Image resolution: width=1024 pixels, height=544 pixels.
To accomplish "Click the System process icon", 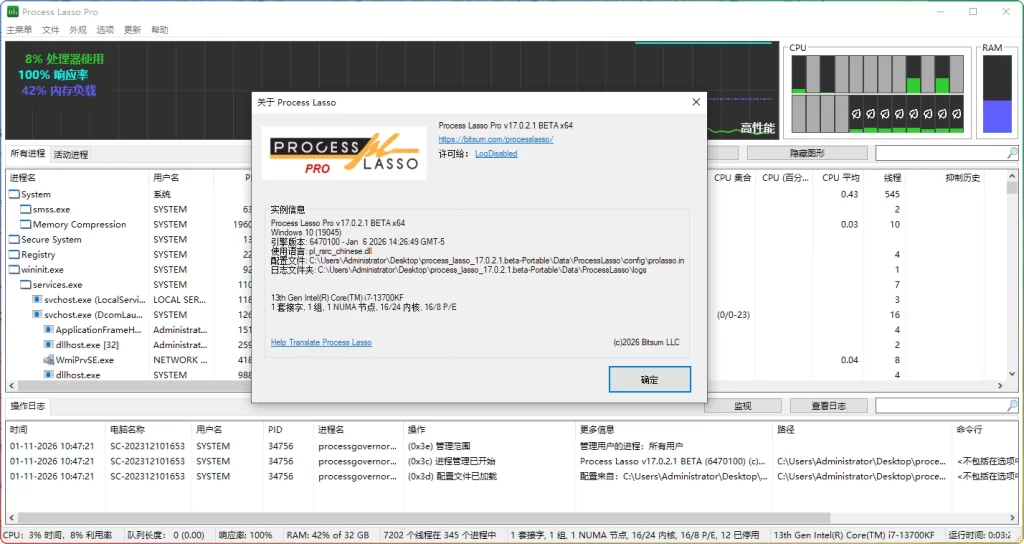I will (x=14, y=194).
